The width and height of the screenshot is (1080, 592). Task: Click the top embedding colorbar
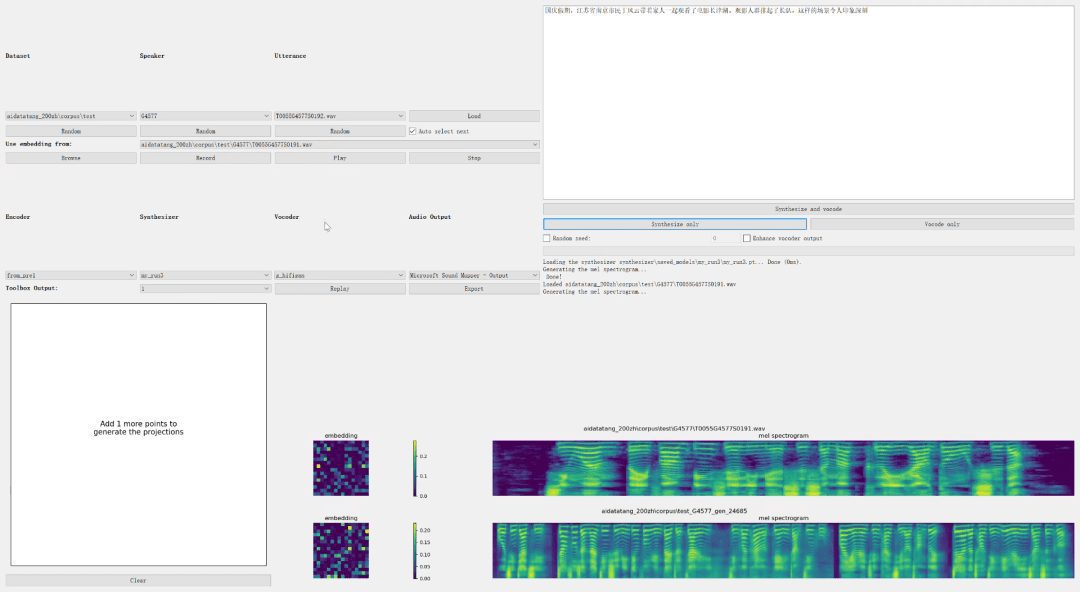tap(415, 469)
